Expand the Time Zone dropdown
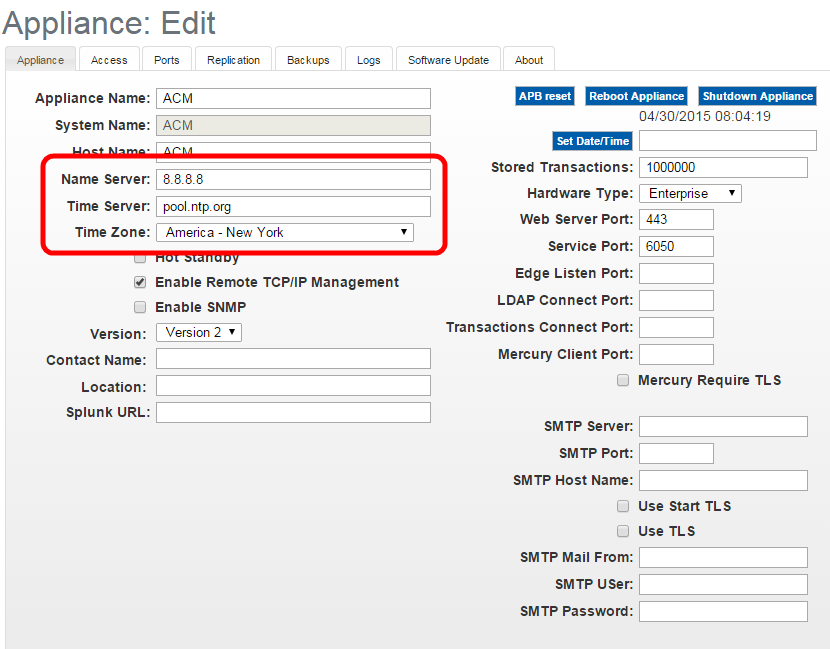 coord(285,232)
